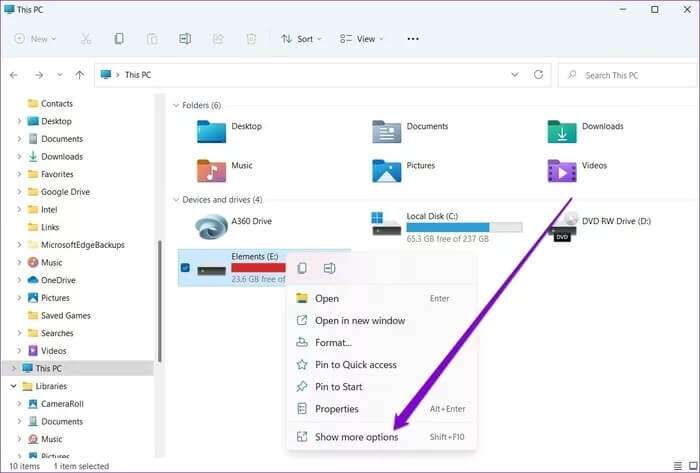Select the DVD RW Drive (D:) icon
This screenshot has width=700, height=473.
[562, 227]
